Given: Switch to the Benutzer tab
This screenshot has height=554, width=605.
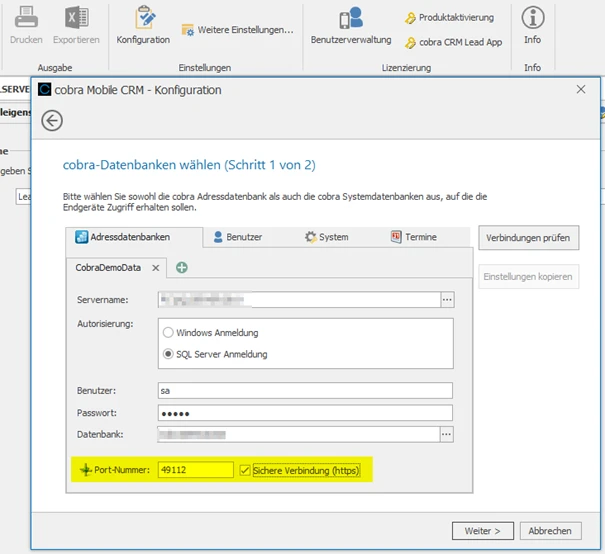Looking at the screenshot, I should click(238, 237).
